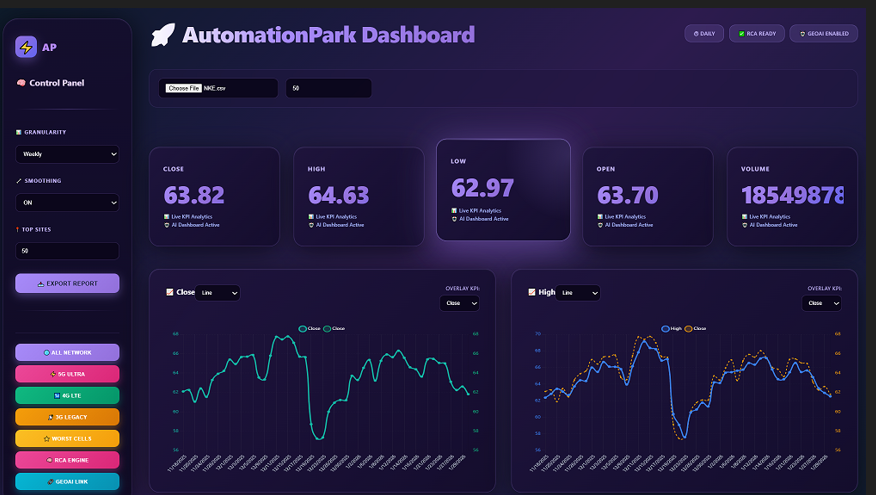Click the NKE.csv file name text

coord(215,88)
